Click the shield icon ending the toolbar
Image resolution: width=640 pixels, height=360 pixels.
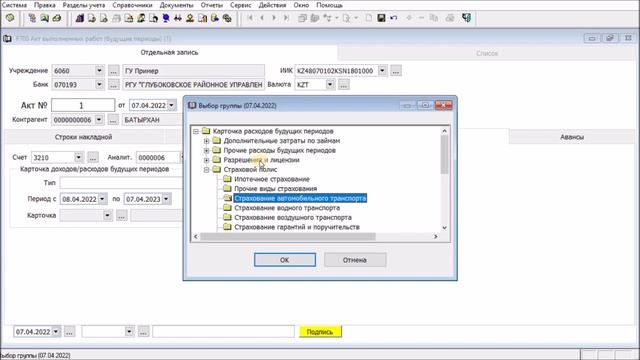tap(467, 18)
